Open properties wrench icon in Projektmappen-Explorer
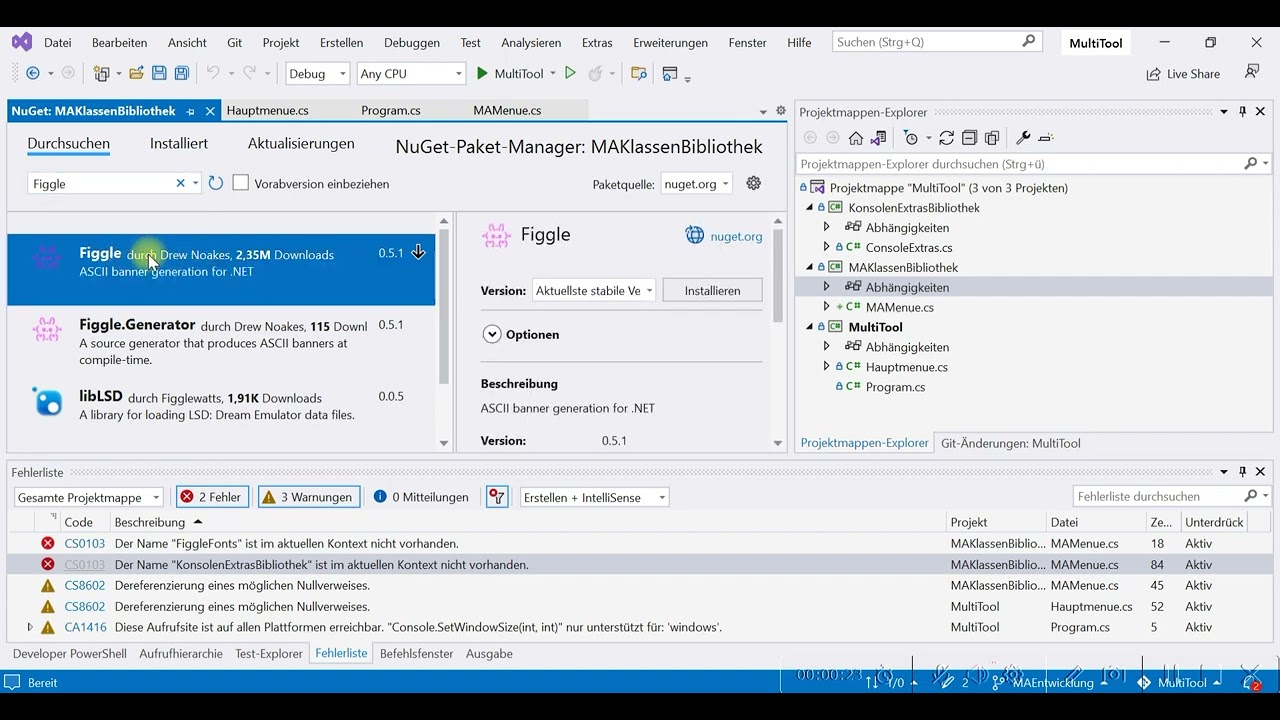1280x720 pixels. coord(1023,138)
